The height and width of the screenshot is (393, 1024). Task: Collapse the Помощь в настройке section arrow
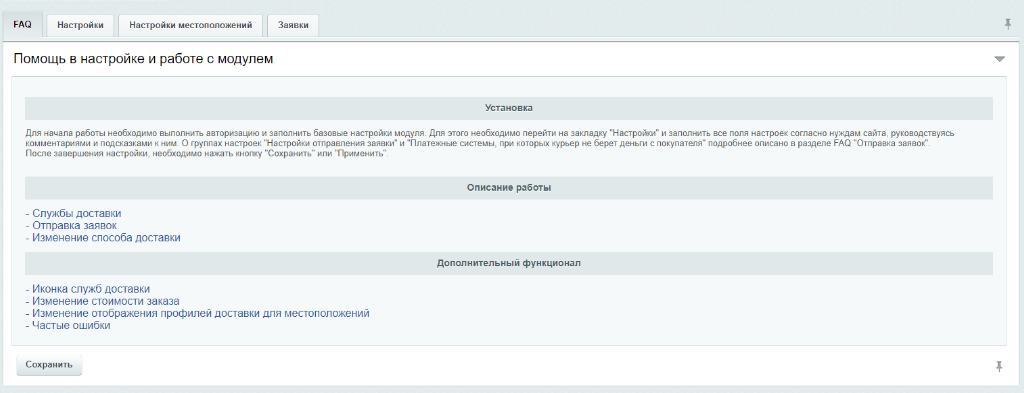point(999,59)
